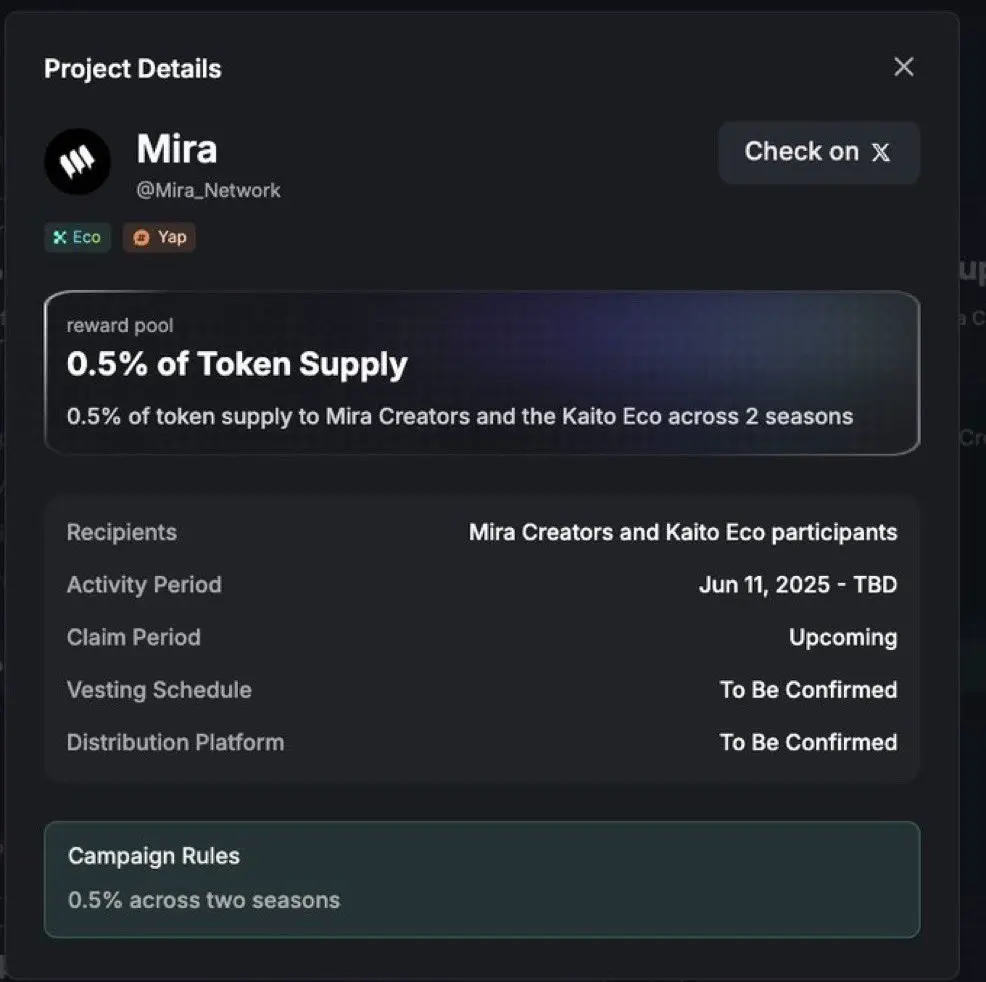Click the 0.5% across two seasons text
This screenshot has height=982, width=986.
204,900
